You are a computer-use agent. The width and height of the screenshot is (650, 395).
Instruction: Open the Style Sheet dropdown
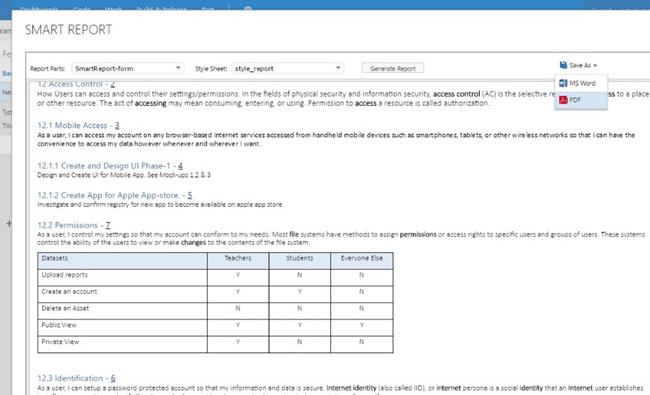click(x=287, y=68)
